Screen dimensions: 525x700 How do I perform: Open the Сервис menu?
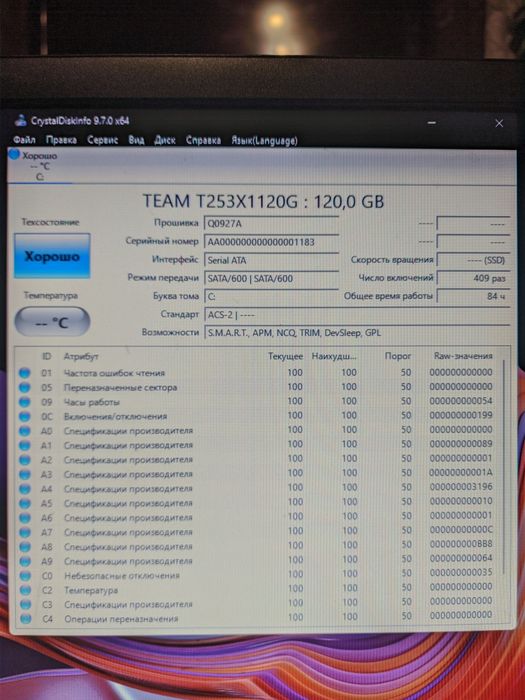tap(103, 140)
